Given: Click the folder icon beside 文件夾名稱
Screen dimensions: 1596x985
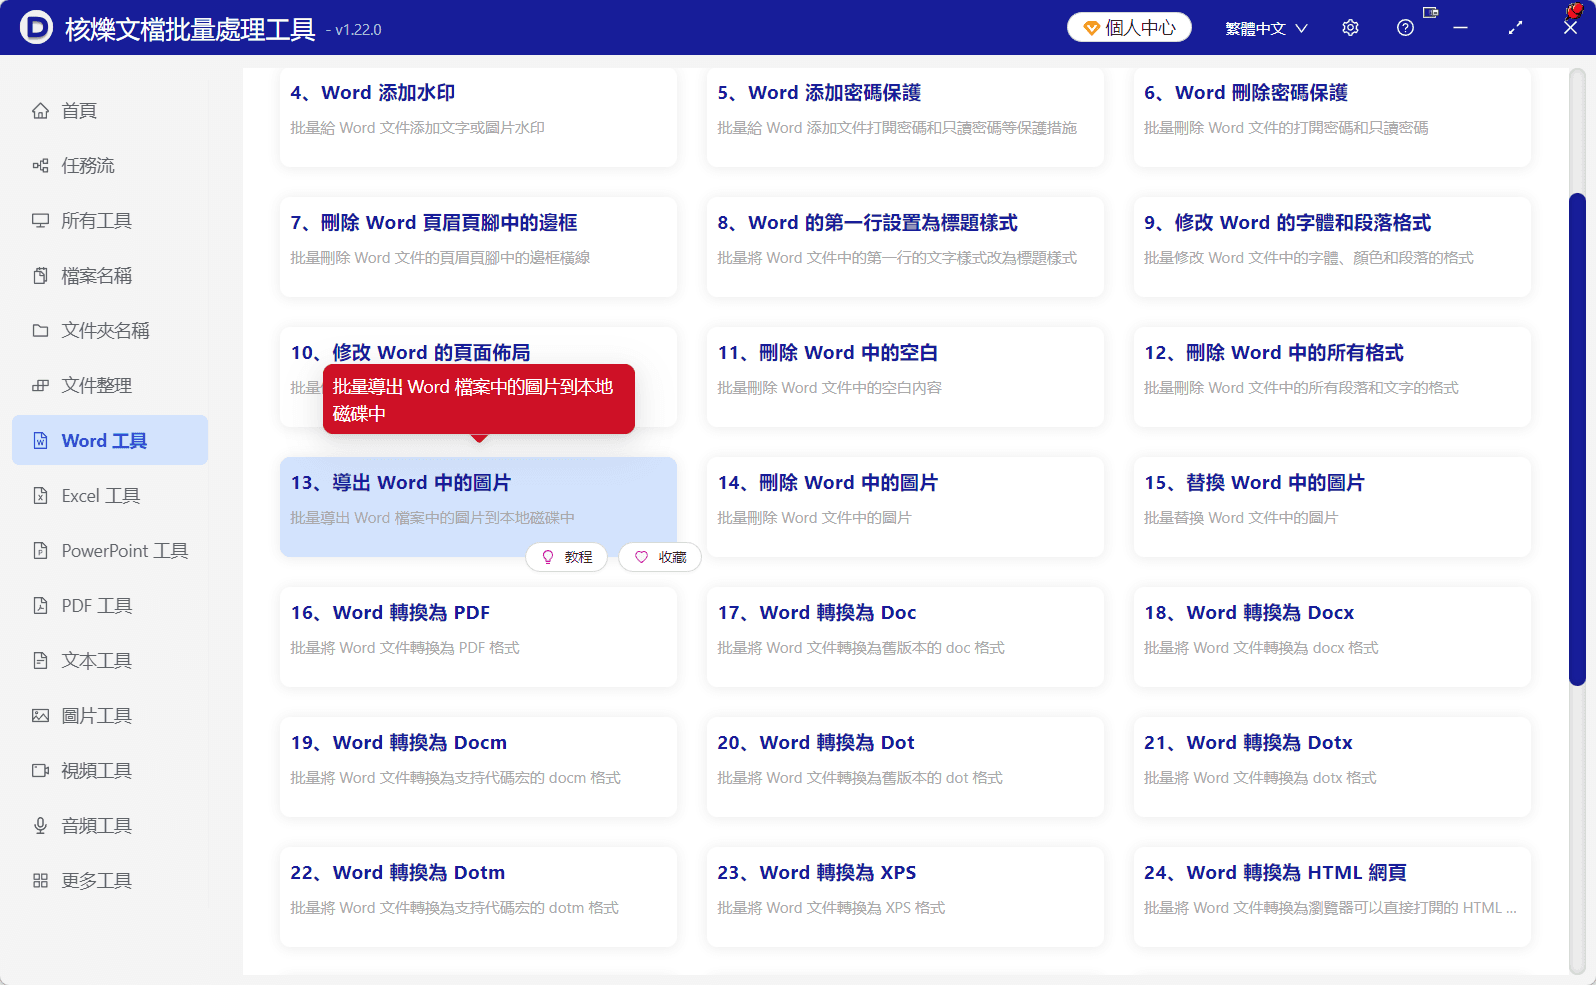Looking at the screenshot, I should (40, 331).
